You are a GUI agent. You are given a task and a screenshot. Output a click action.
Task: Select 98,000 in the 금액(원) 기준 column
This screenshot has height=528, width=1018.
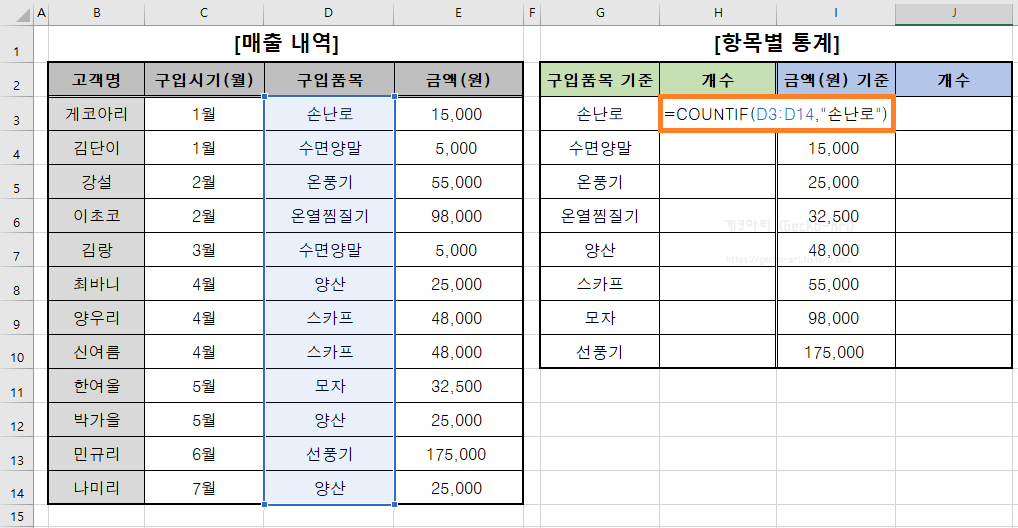coord(836,318)
